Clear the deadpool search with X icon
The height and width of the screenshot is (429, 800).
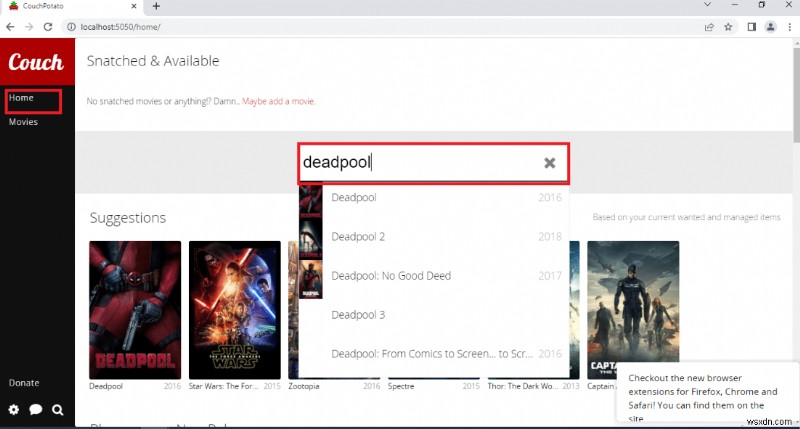click(549, 163)
